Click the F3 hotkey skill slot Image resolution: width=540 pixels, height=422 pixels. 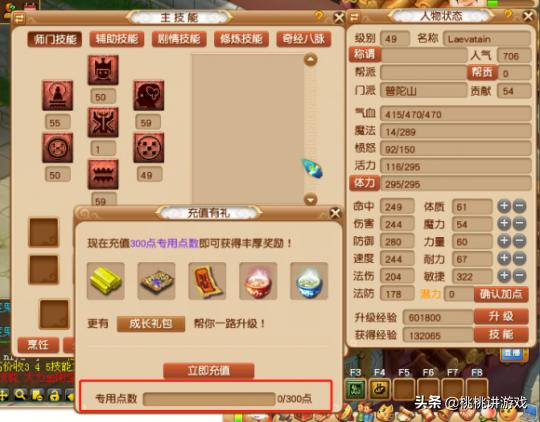tap(355, 389)
